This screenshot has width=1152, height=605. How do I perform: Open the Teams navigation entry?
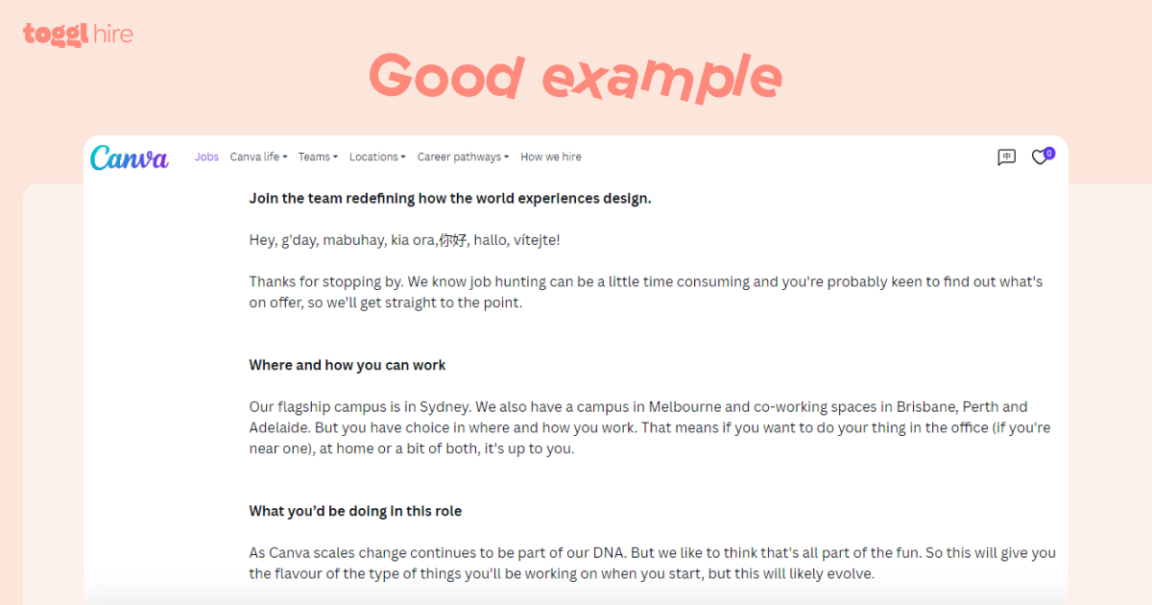[x=316, y=157]
